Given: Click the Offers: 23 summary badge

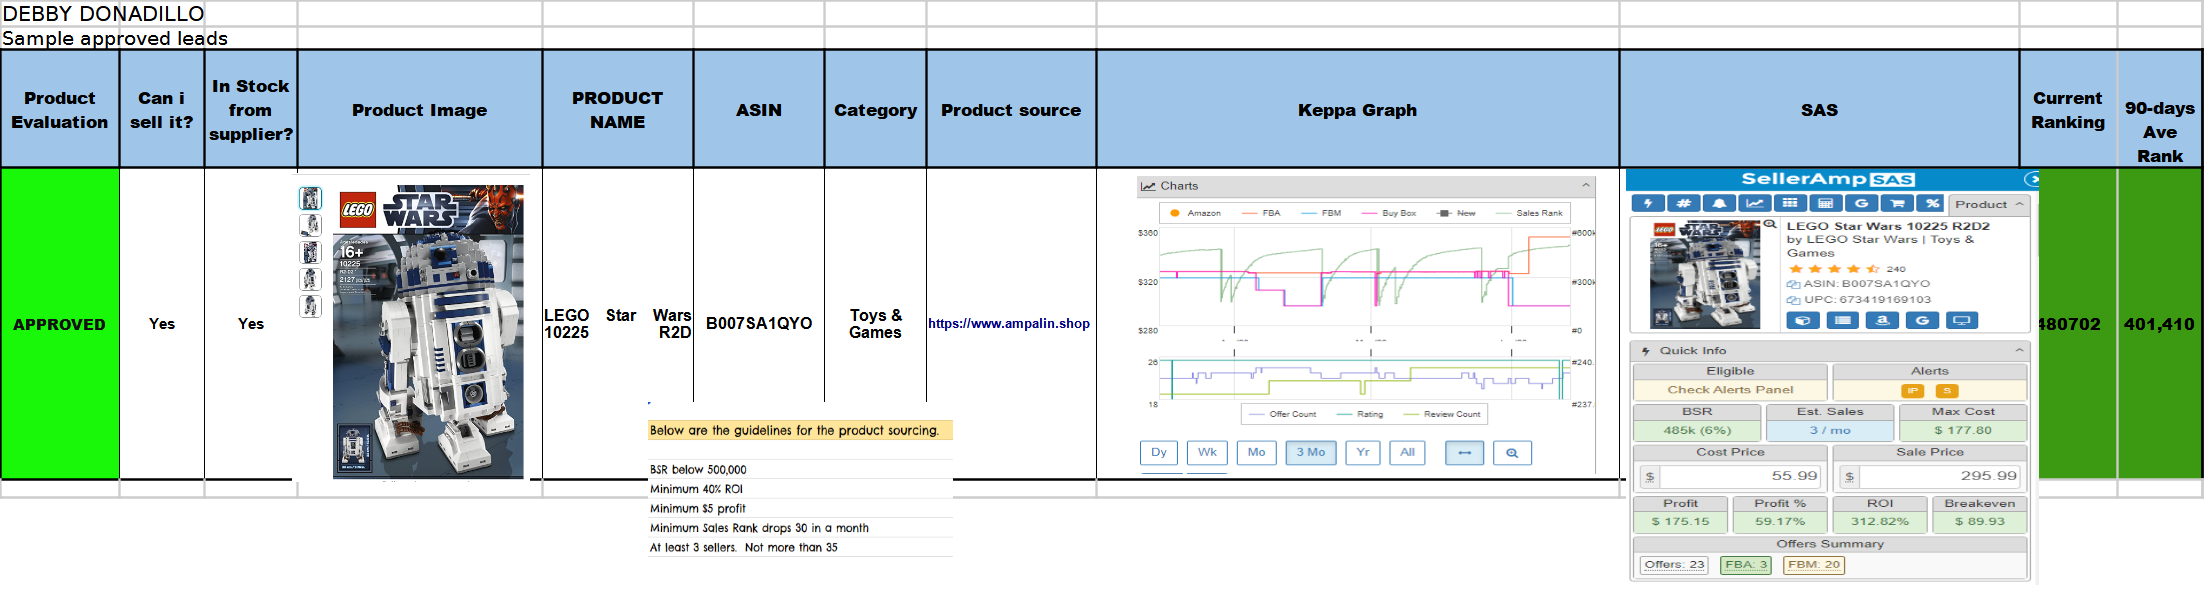Looking at the screenshot, I should click(x=1674, y=565).
